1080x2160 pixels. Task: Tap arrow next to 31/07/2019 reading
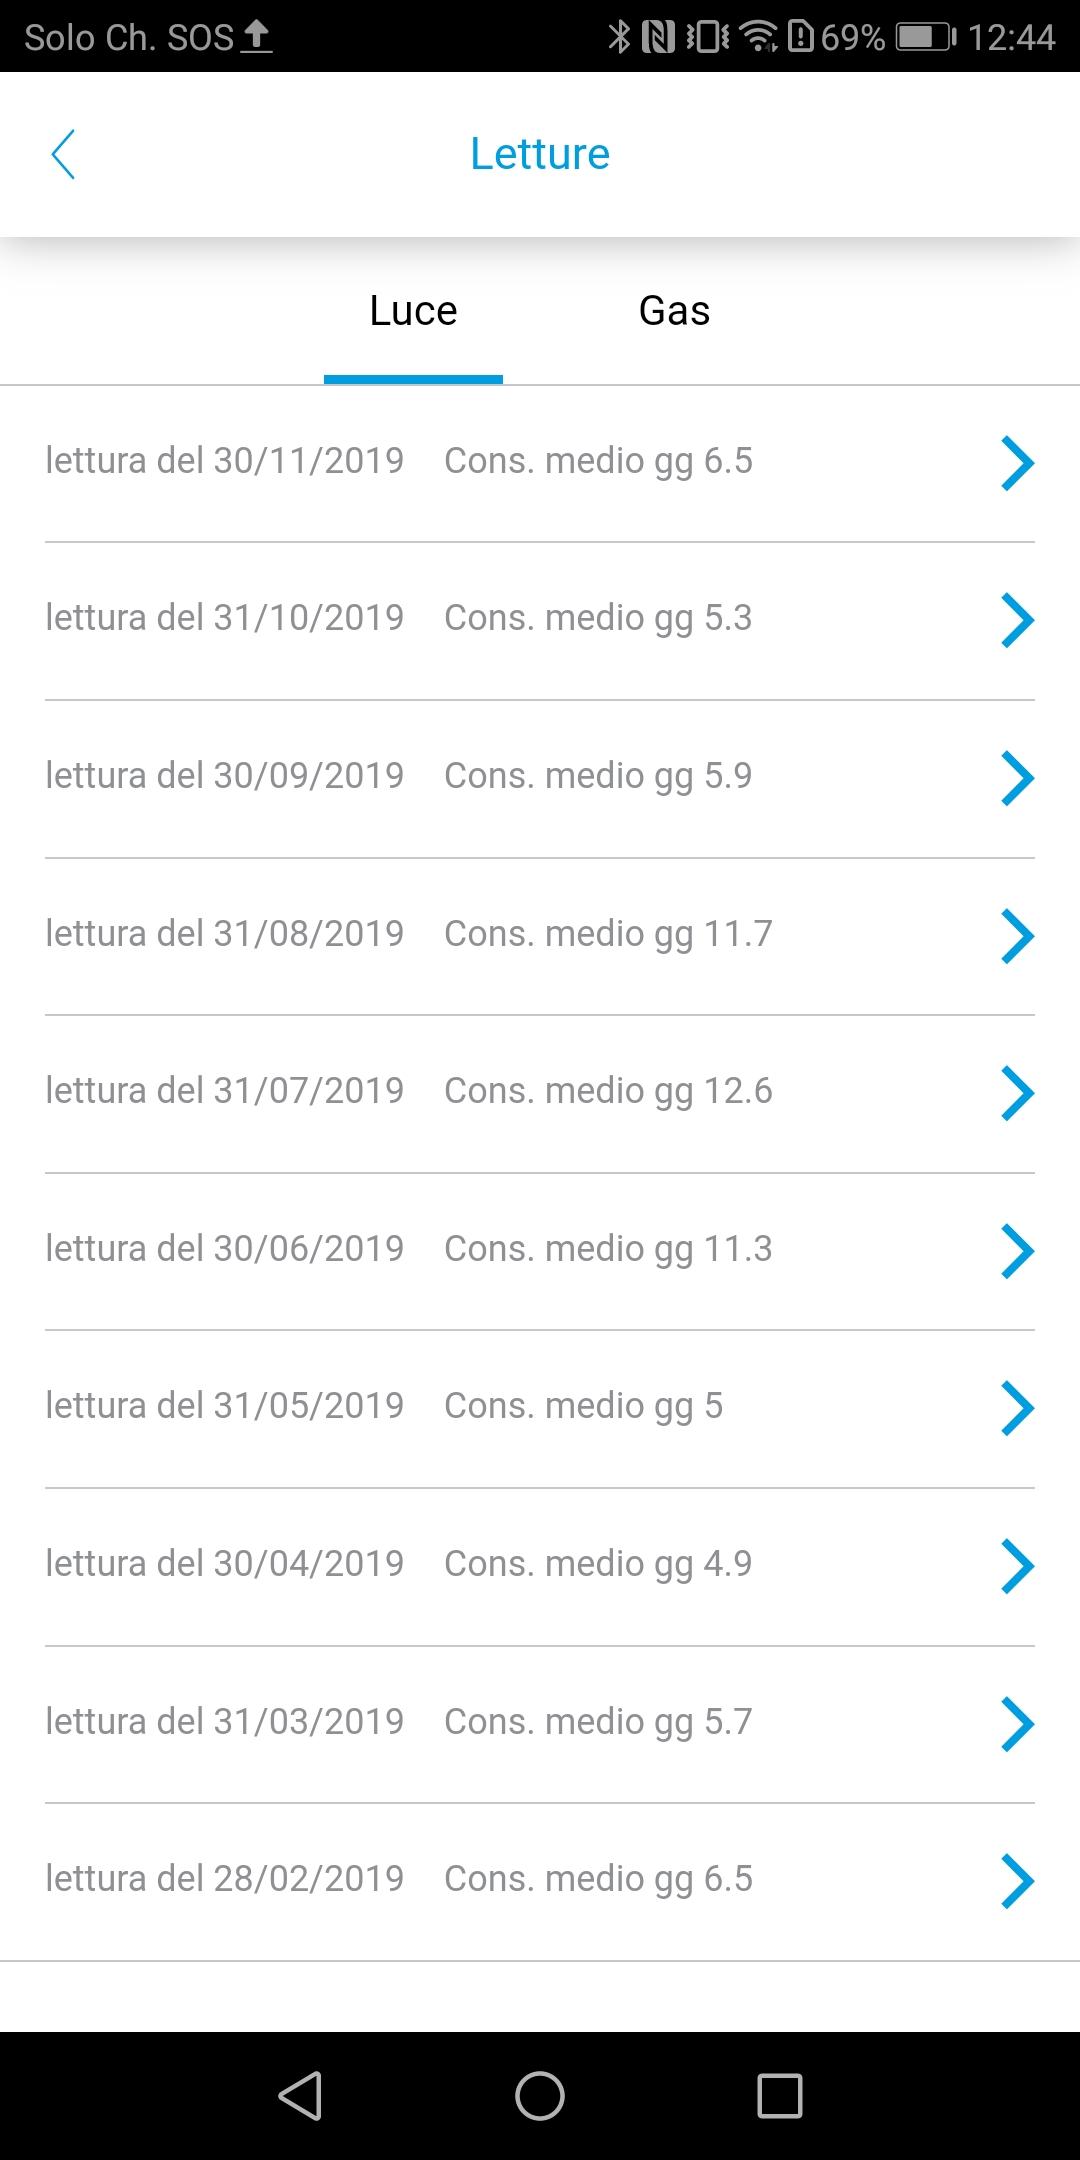pos(1016,1093)
